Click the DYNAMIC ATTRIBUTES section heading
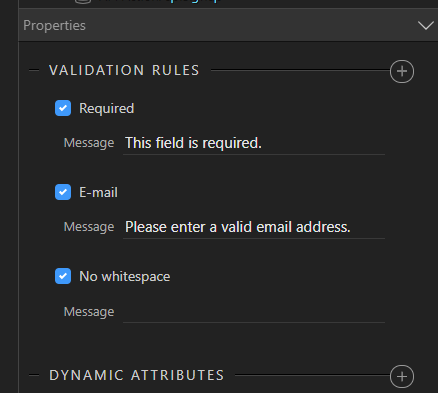The image size is (438, 393). point(137,375)
